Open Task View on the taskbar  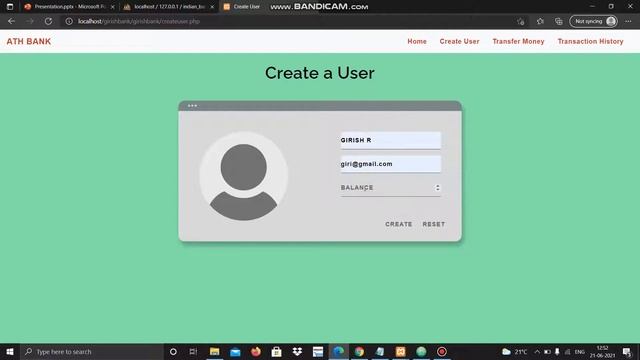(x=193, y=351)
